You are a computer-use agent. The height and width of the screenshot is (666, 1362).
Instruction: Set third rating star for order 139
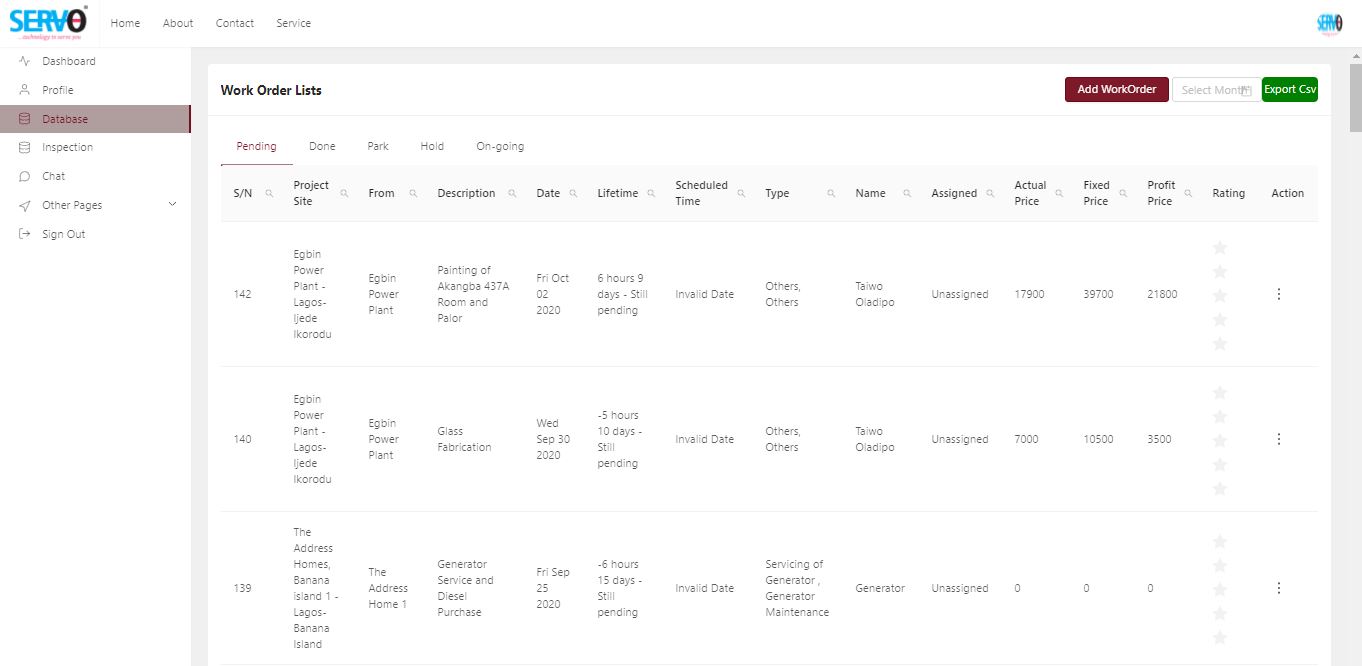(x=1219, y=589)
